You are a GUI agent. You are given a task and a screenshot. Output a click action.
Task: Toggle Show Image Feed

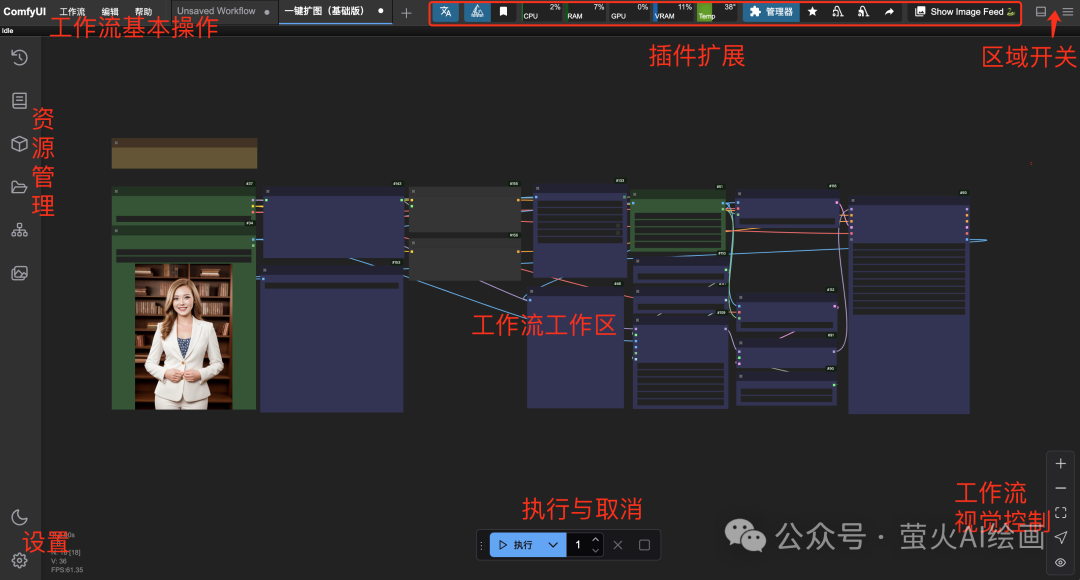pos(963,13)
